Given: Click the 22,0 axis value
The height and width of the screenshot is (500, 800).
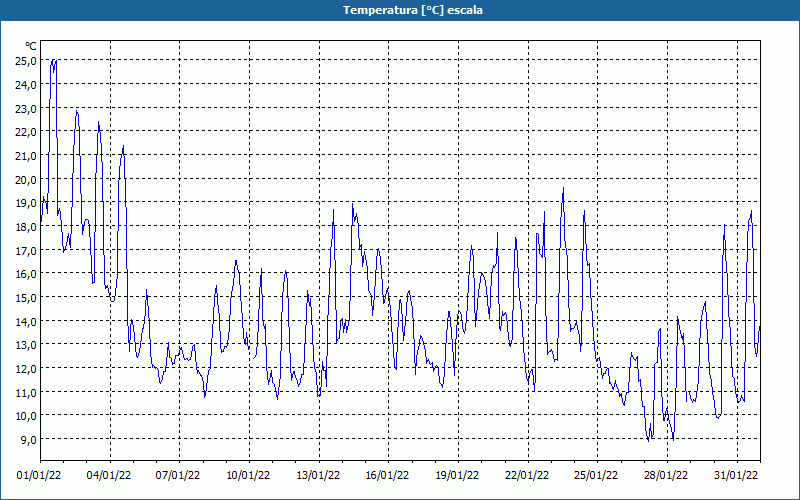Looking at the screenshot, I should (x=26, y=132).
